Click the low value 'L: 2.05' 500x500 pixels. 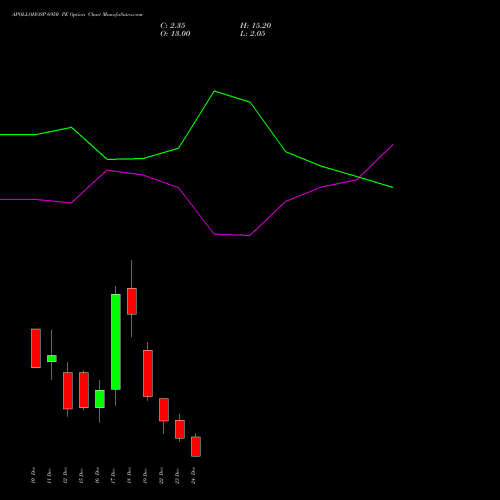click(x=253, y=34)
